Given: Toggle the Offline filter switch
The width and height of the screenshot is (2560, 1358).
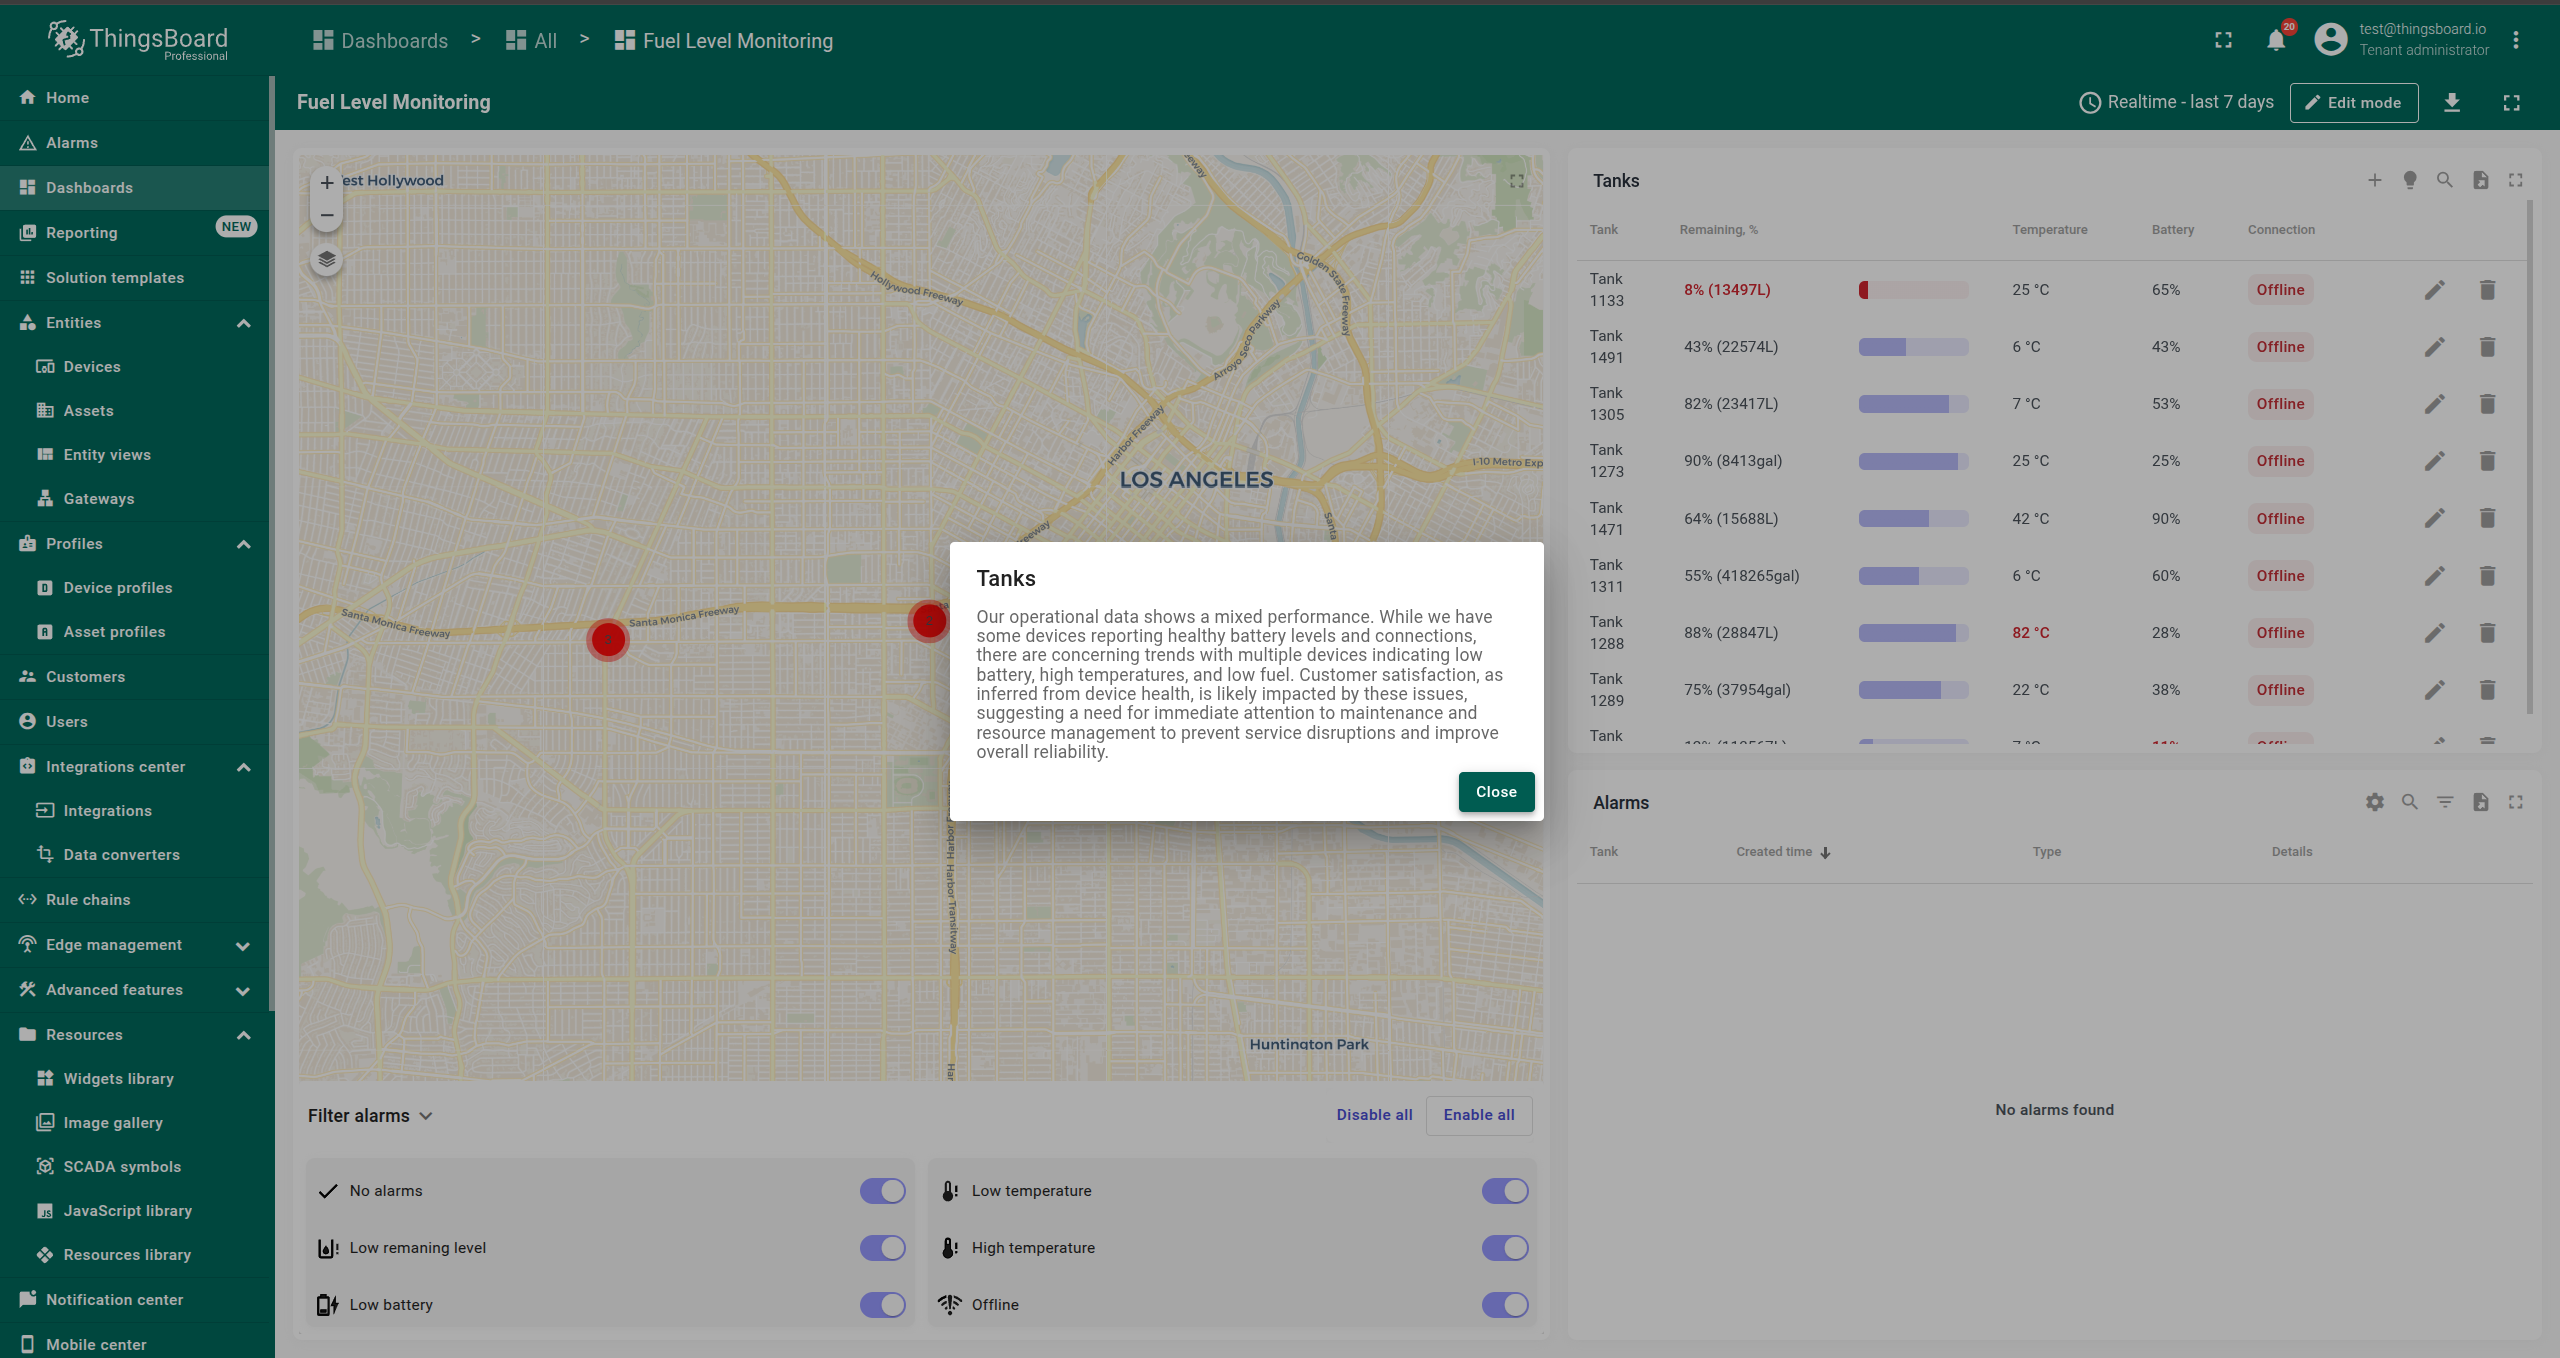Looking at the screenshot, I should (x=1504, y=1305).
